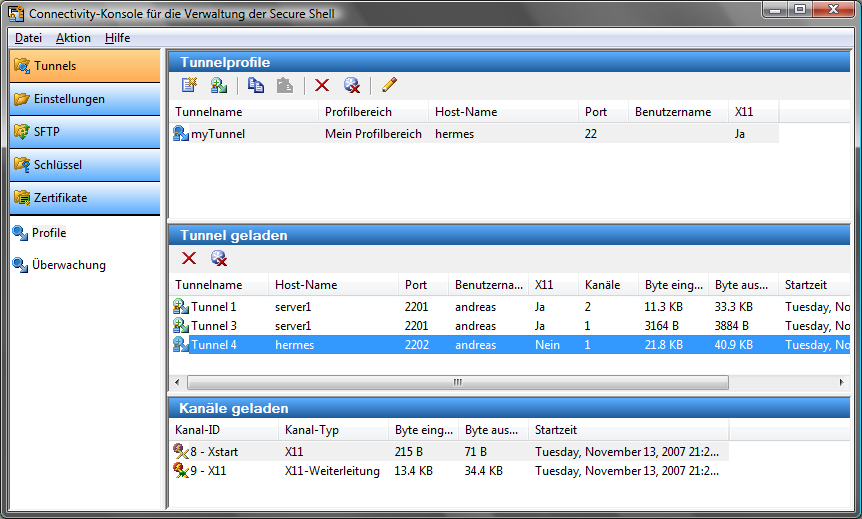The image size is (862, 519).
Task: Sort profiles by Profilbereich column header
Action: coord(373,112)
